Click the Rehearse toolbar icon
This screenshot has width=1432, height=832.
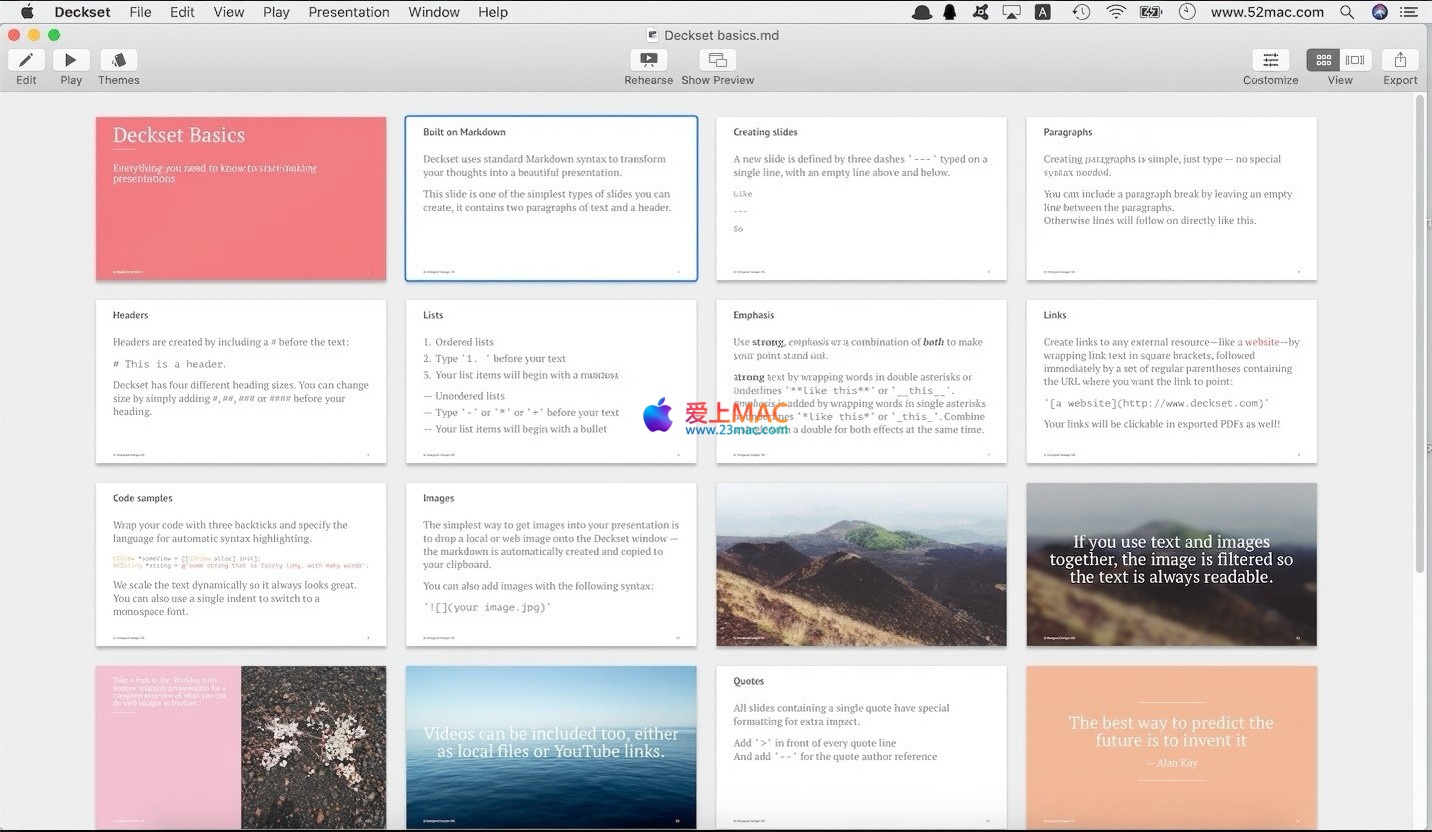click(648, 61)
